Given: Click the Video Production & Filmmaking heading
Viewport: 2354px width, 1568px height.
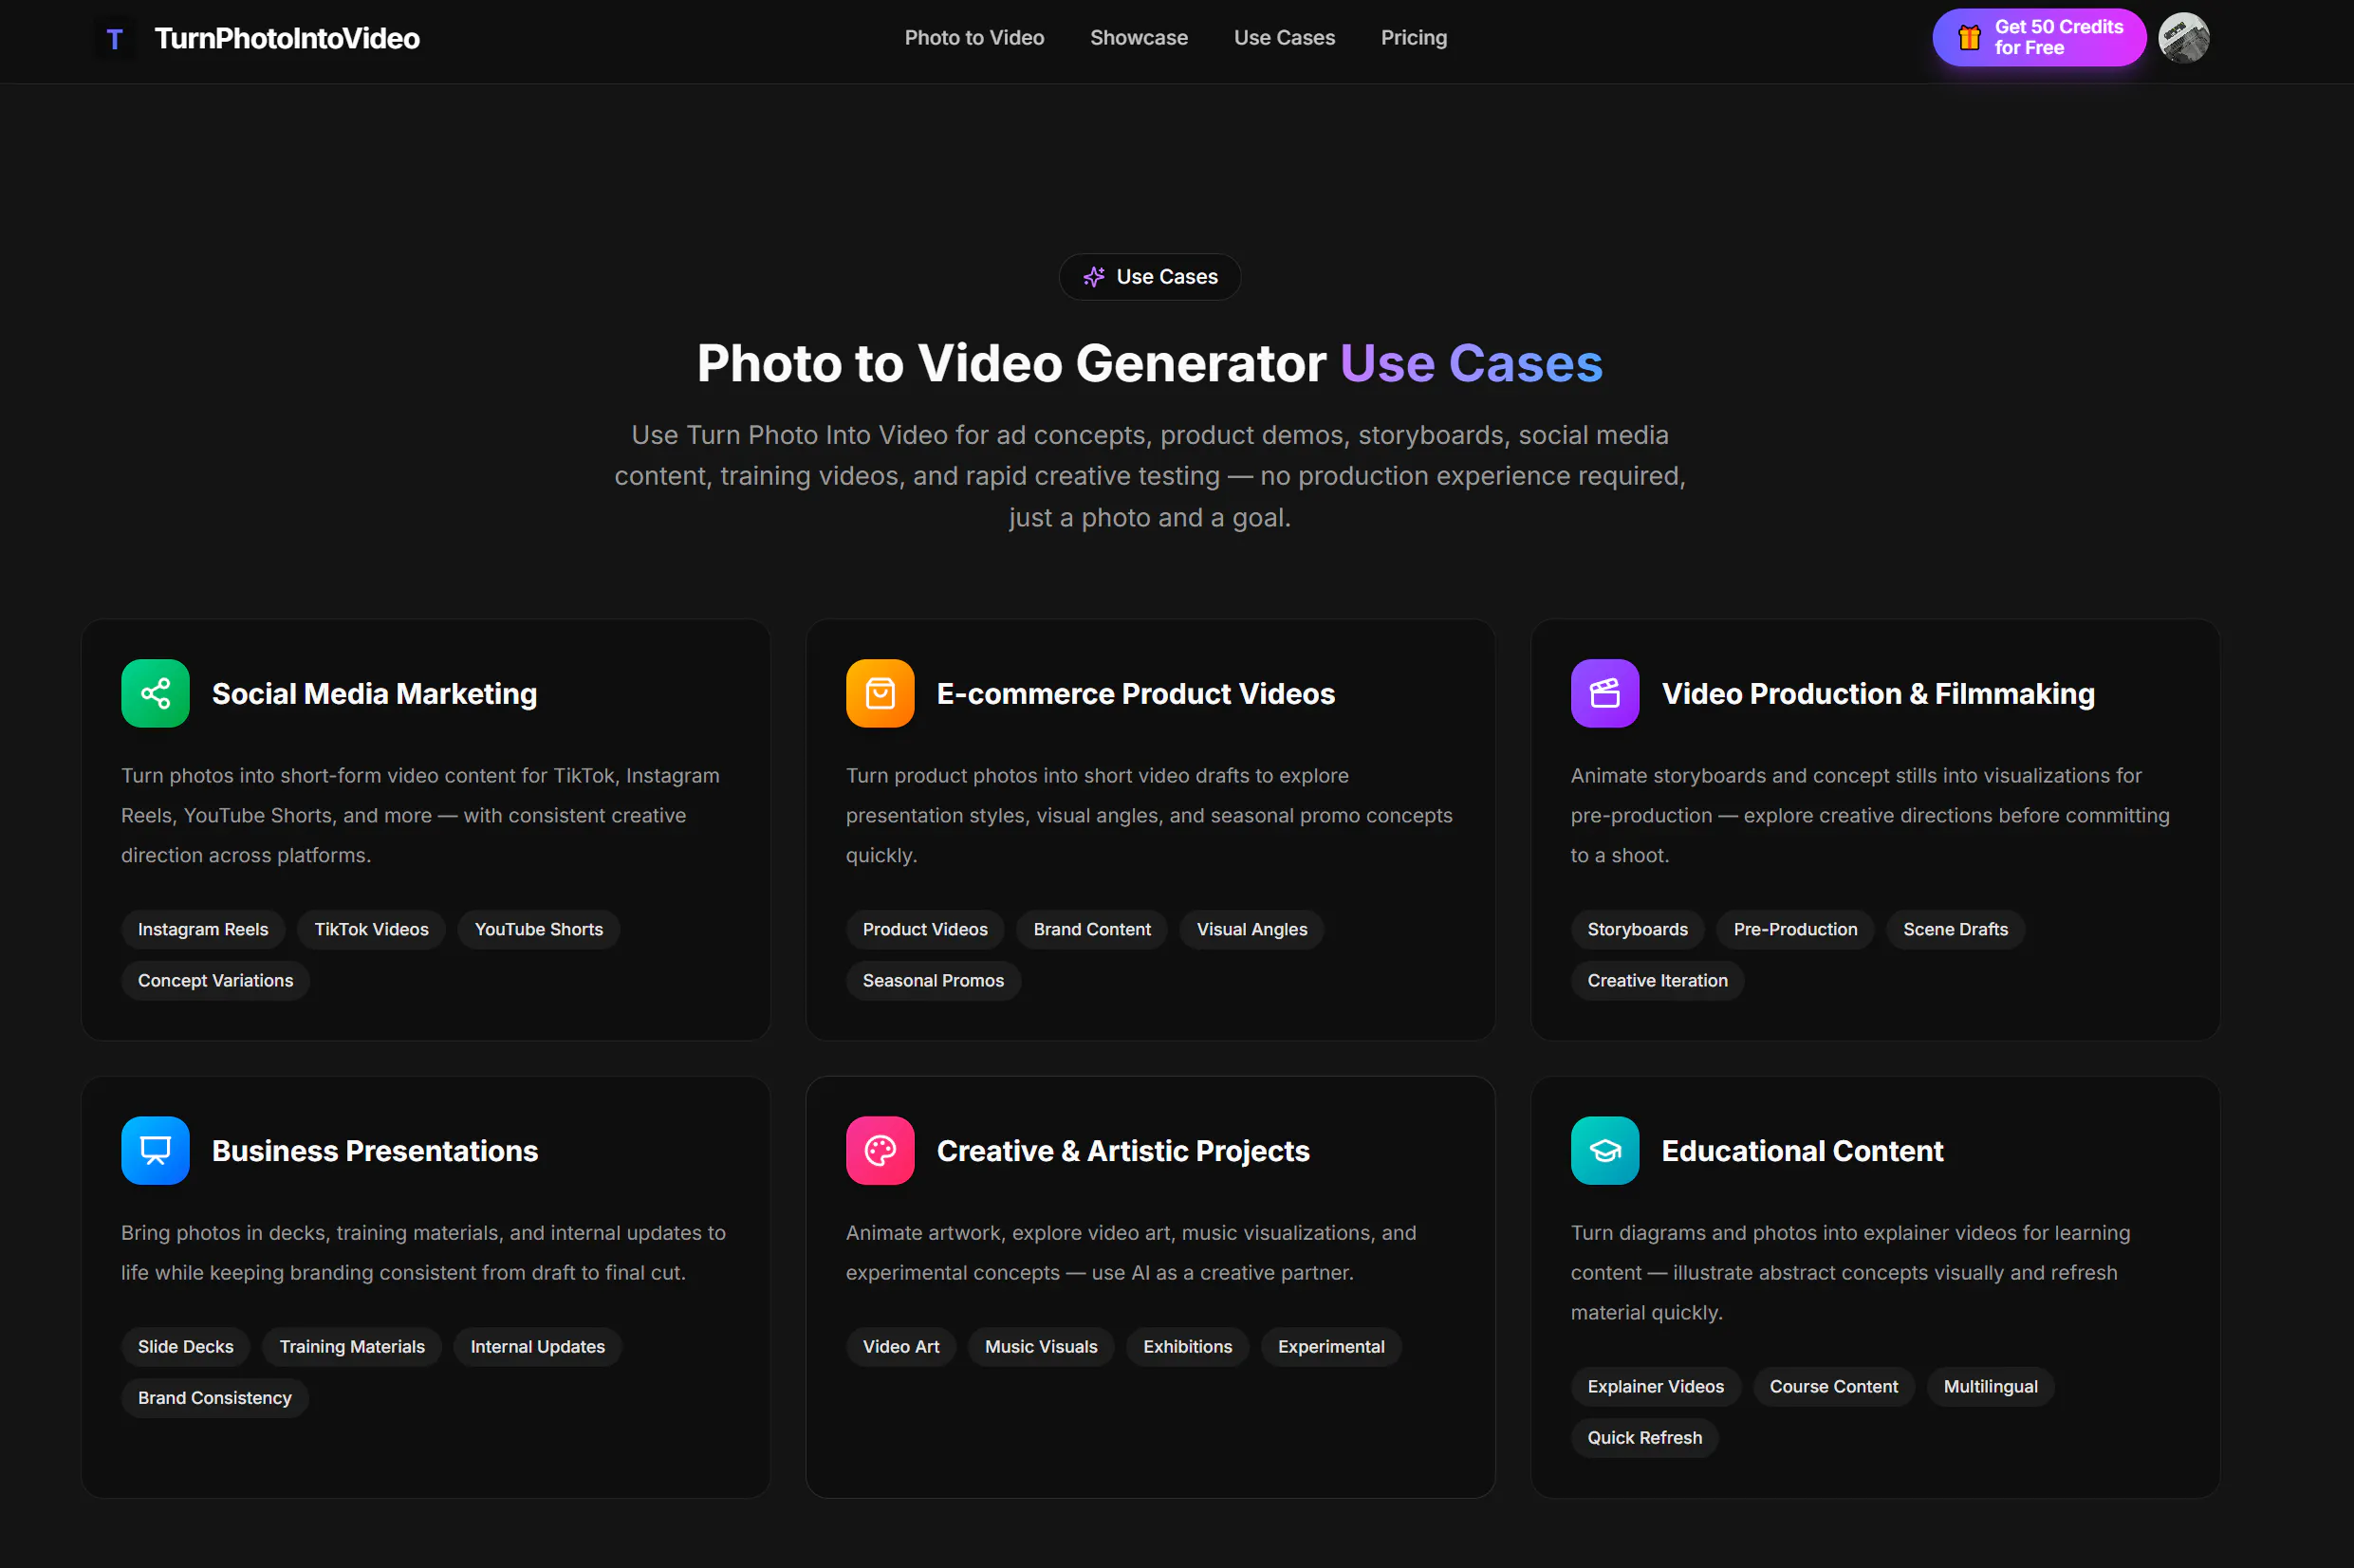Looking at the screenshot, I should click(1878, 693).
